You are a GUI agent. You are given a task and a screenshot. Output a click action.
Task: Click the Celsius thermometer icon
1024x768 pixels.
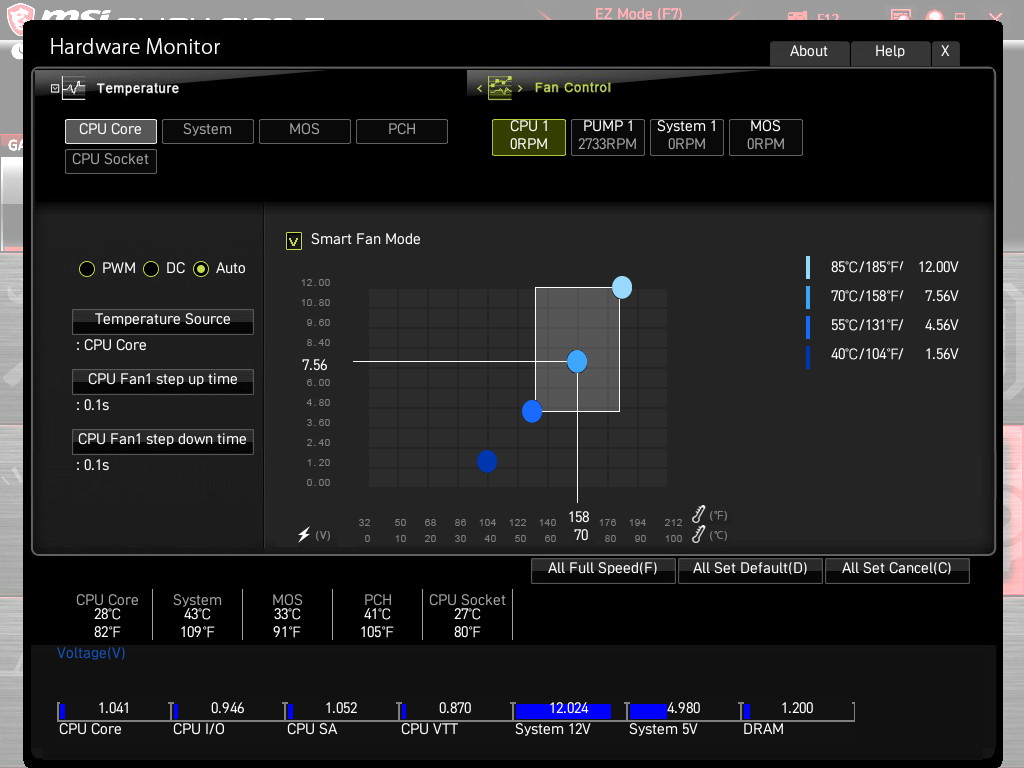pyautogui.click(x=698, y=535)
